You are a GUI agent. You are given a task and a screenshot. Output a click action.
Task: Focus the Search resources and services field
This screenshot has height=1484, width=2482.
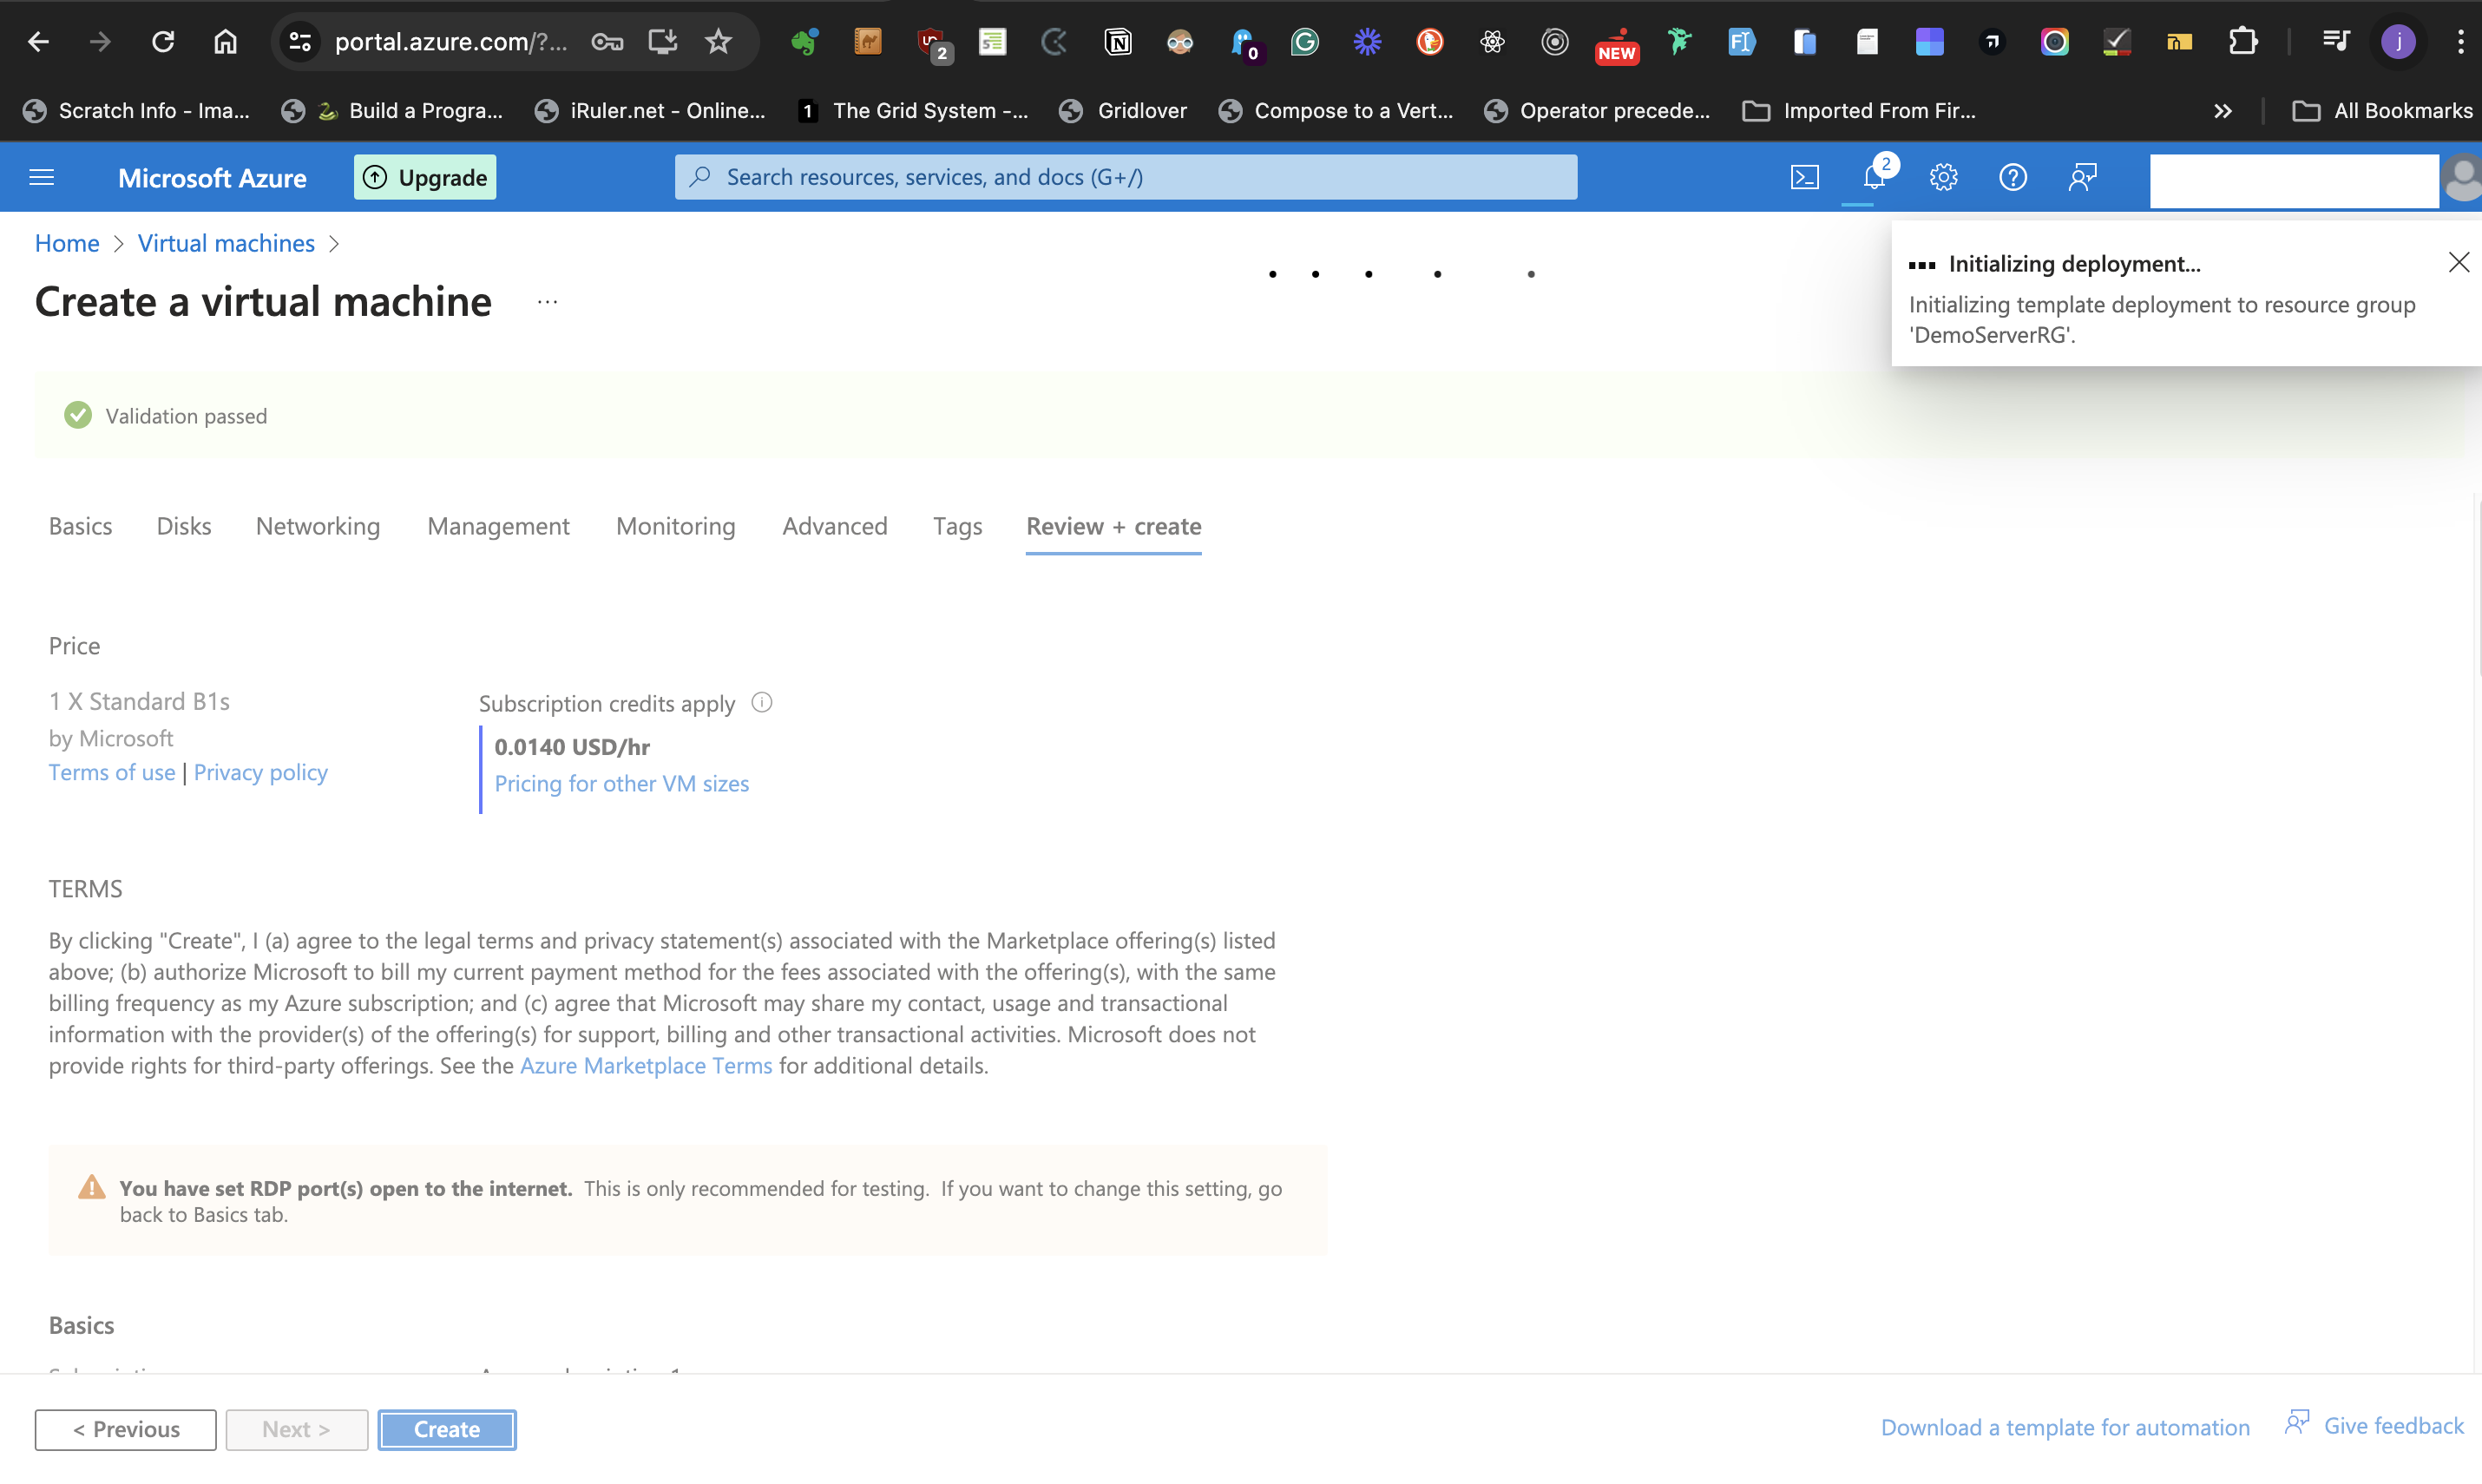pos(1125,177)
